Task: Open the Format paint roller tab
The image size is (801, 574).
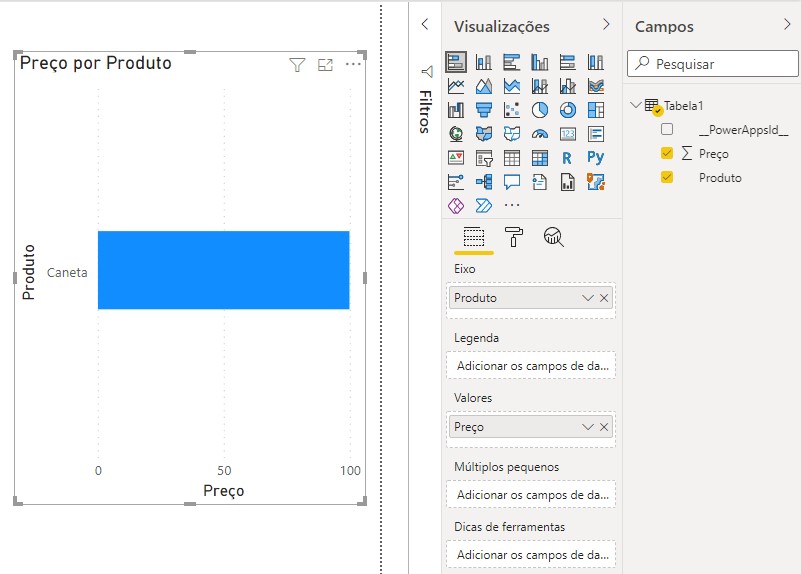Action: click(x=513, y=237)
